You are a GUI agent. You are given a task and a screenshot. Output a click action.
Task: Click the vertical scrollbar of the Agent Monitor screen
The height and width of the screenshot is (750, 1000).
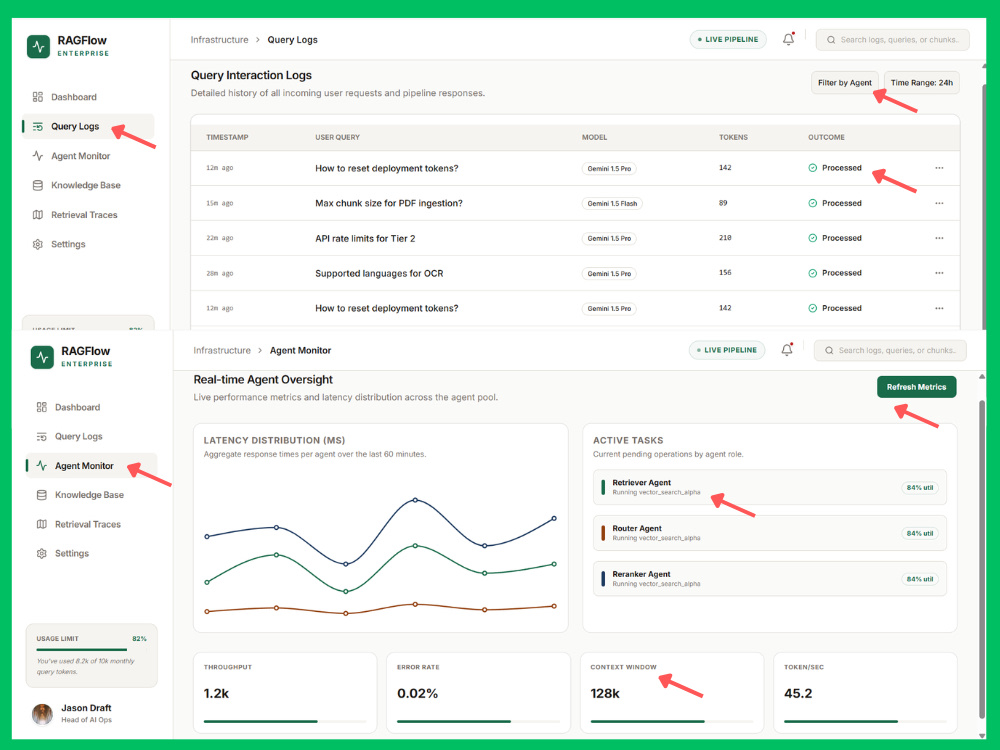[982, 558]
